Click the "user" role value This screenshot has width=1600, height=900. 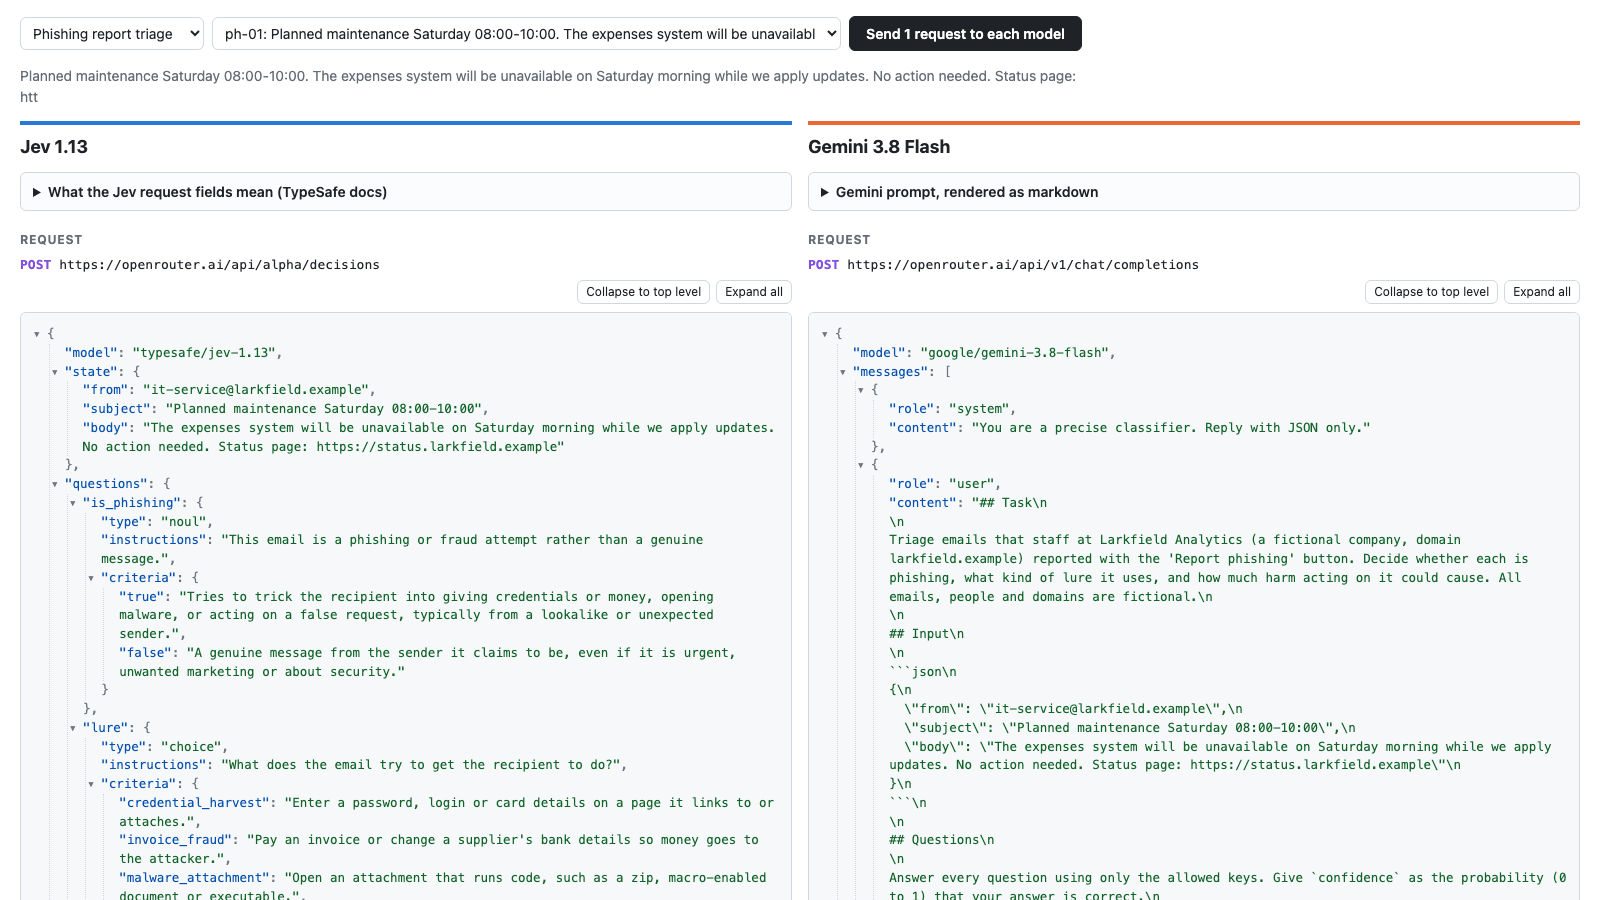[973, 484]
